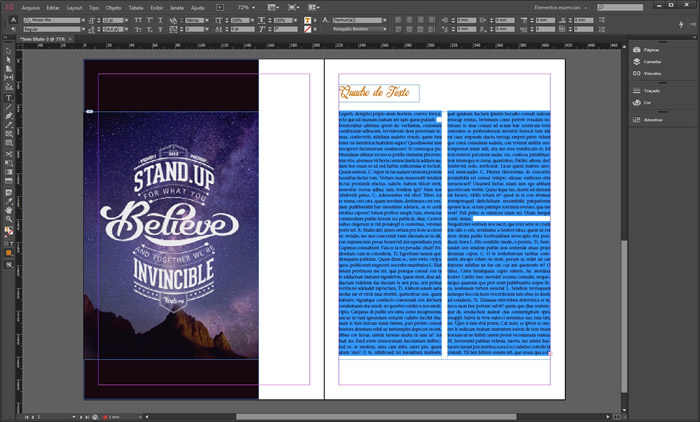Open the Arquivo menu
This screenshot has height=422, width=700.
[x=31, y=7]
